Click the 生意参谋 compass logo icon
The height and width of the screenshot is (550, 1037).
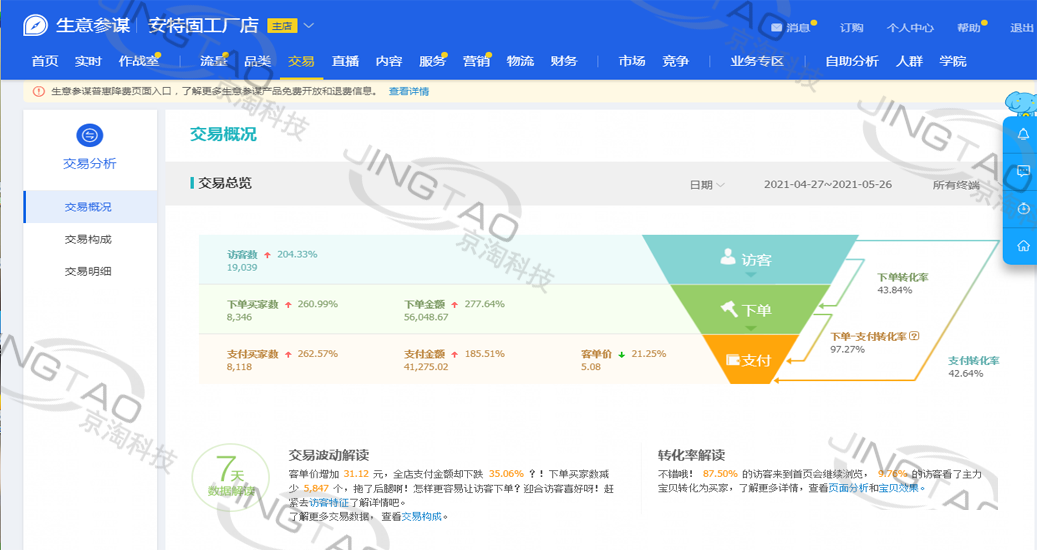point(36,26)
